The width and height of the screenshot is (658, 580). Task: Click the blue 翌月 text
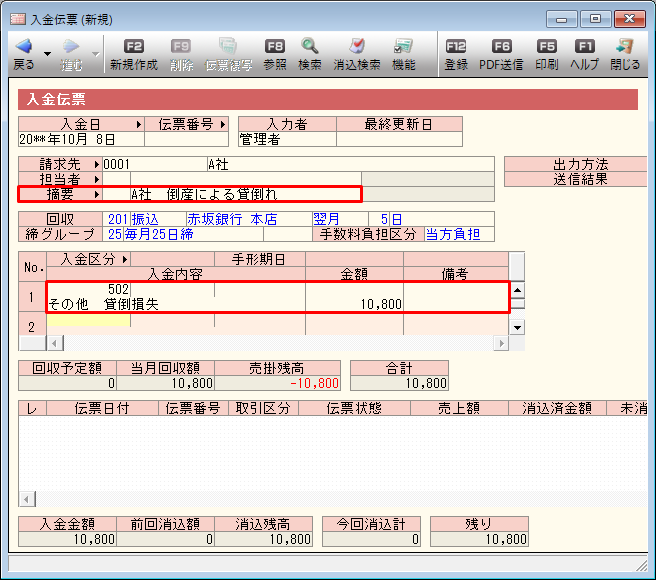coord(326,219)
